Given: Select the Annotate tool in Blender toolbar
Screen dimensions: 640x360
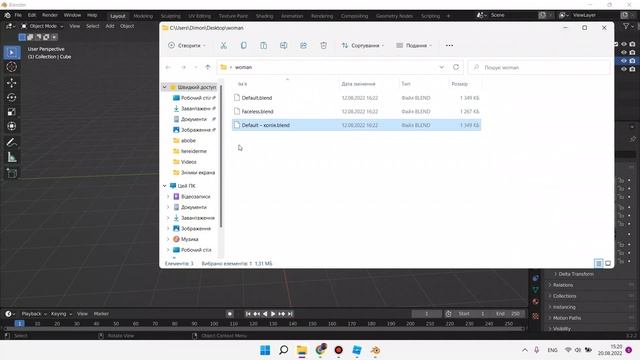Looking at the screenshot, I should pos(11,142).
